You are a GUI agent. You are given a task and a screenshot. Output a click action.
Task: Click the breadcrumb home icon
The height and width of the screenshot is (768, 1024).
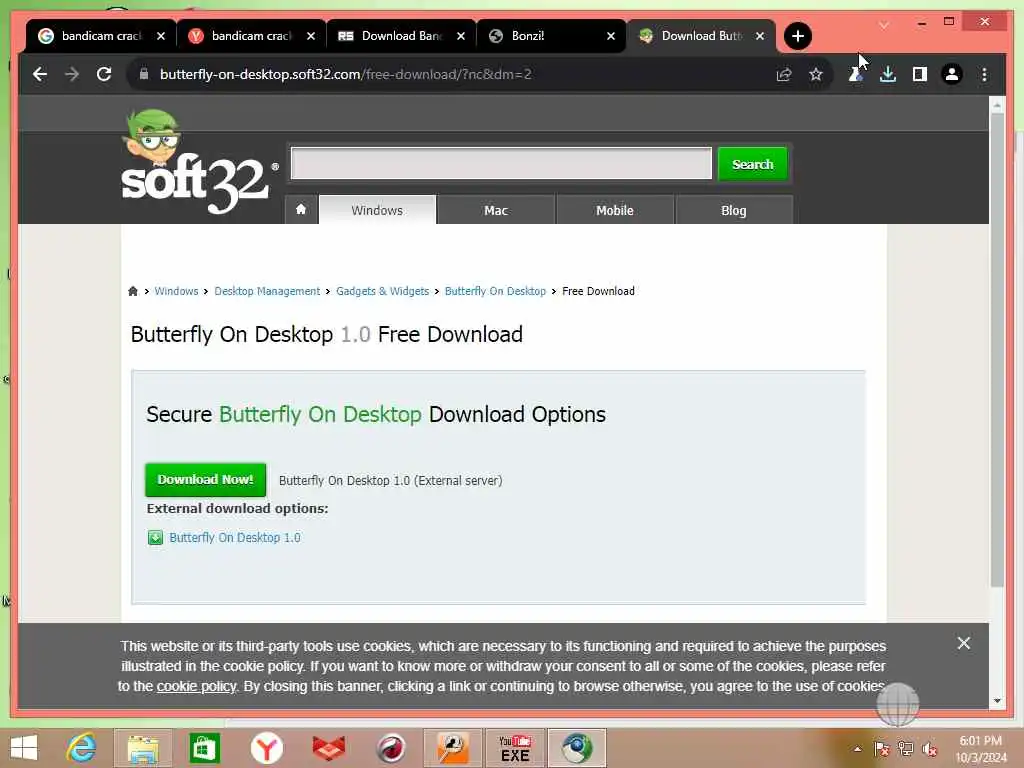tap(133, 291)
